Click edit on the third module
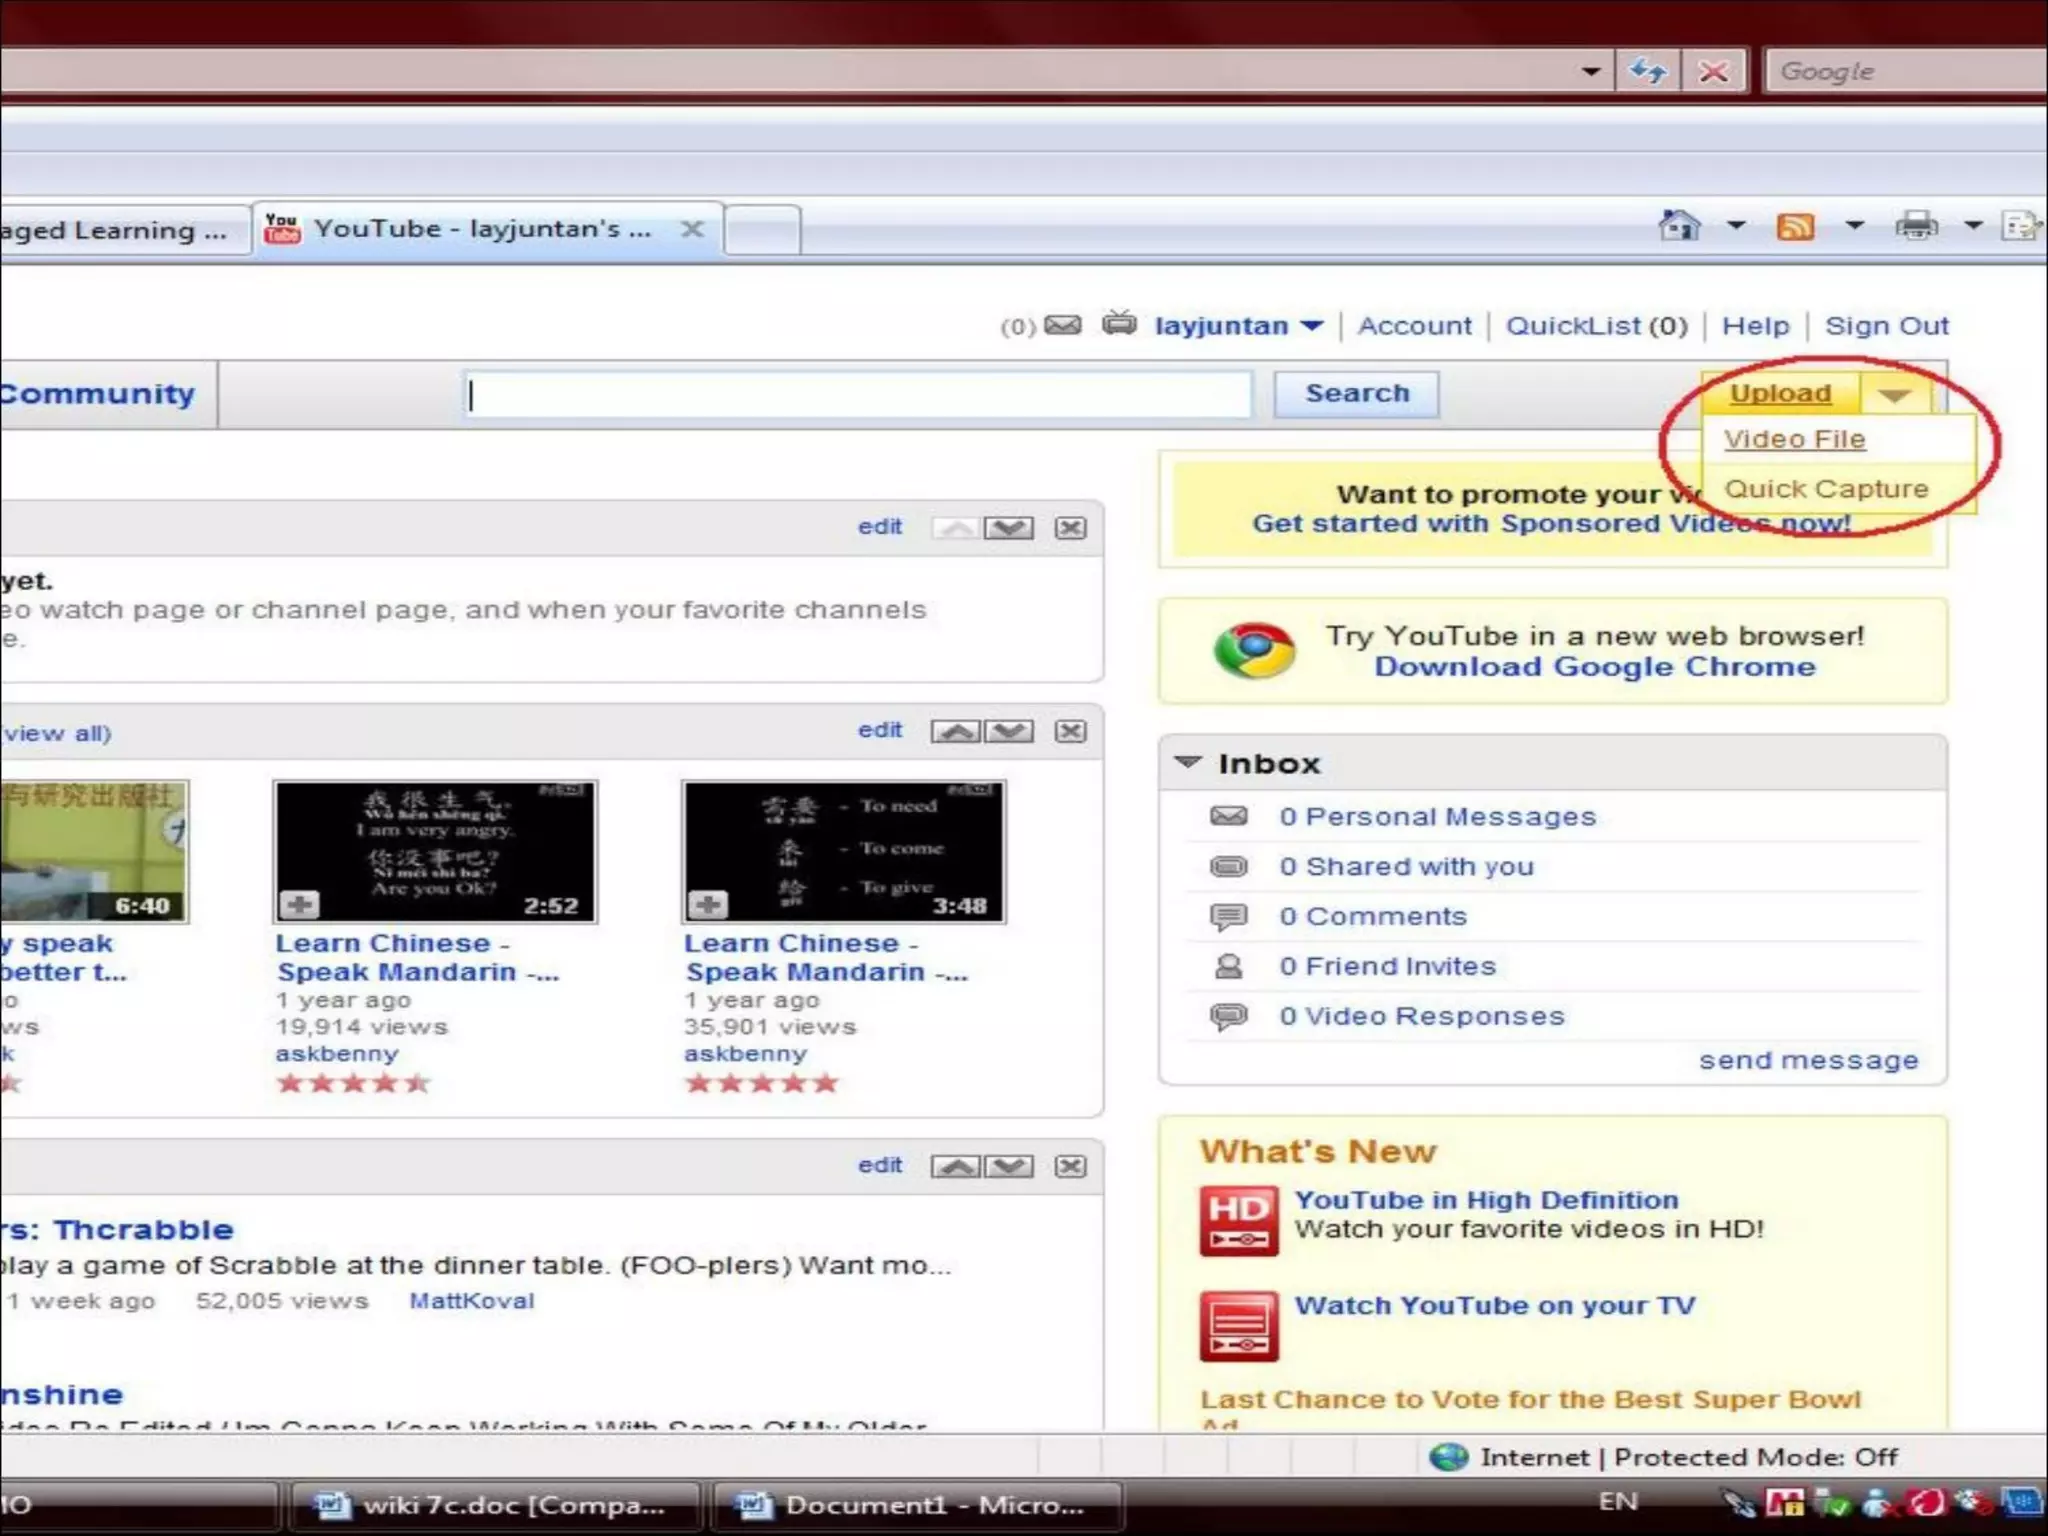2048x1536 pixels. click(x=880, y=1166)
